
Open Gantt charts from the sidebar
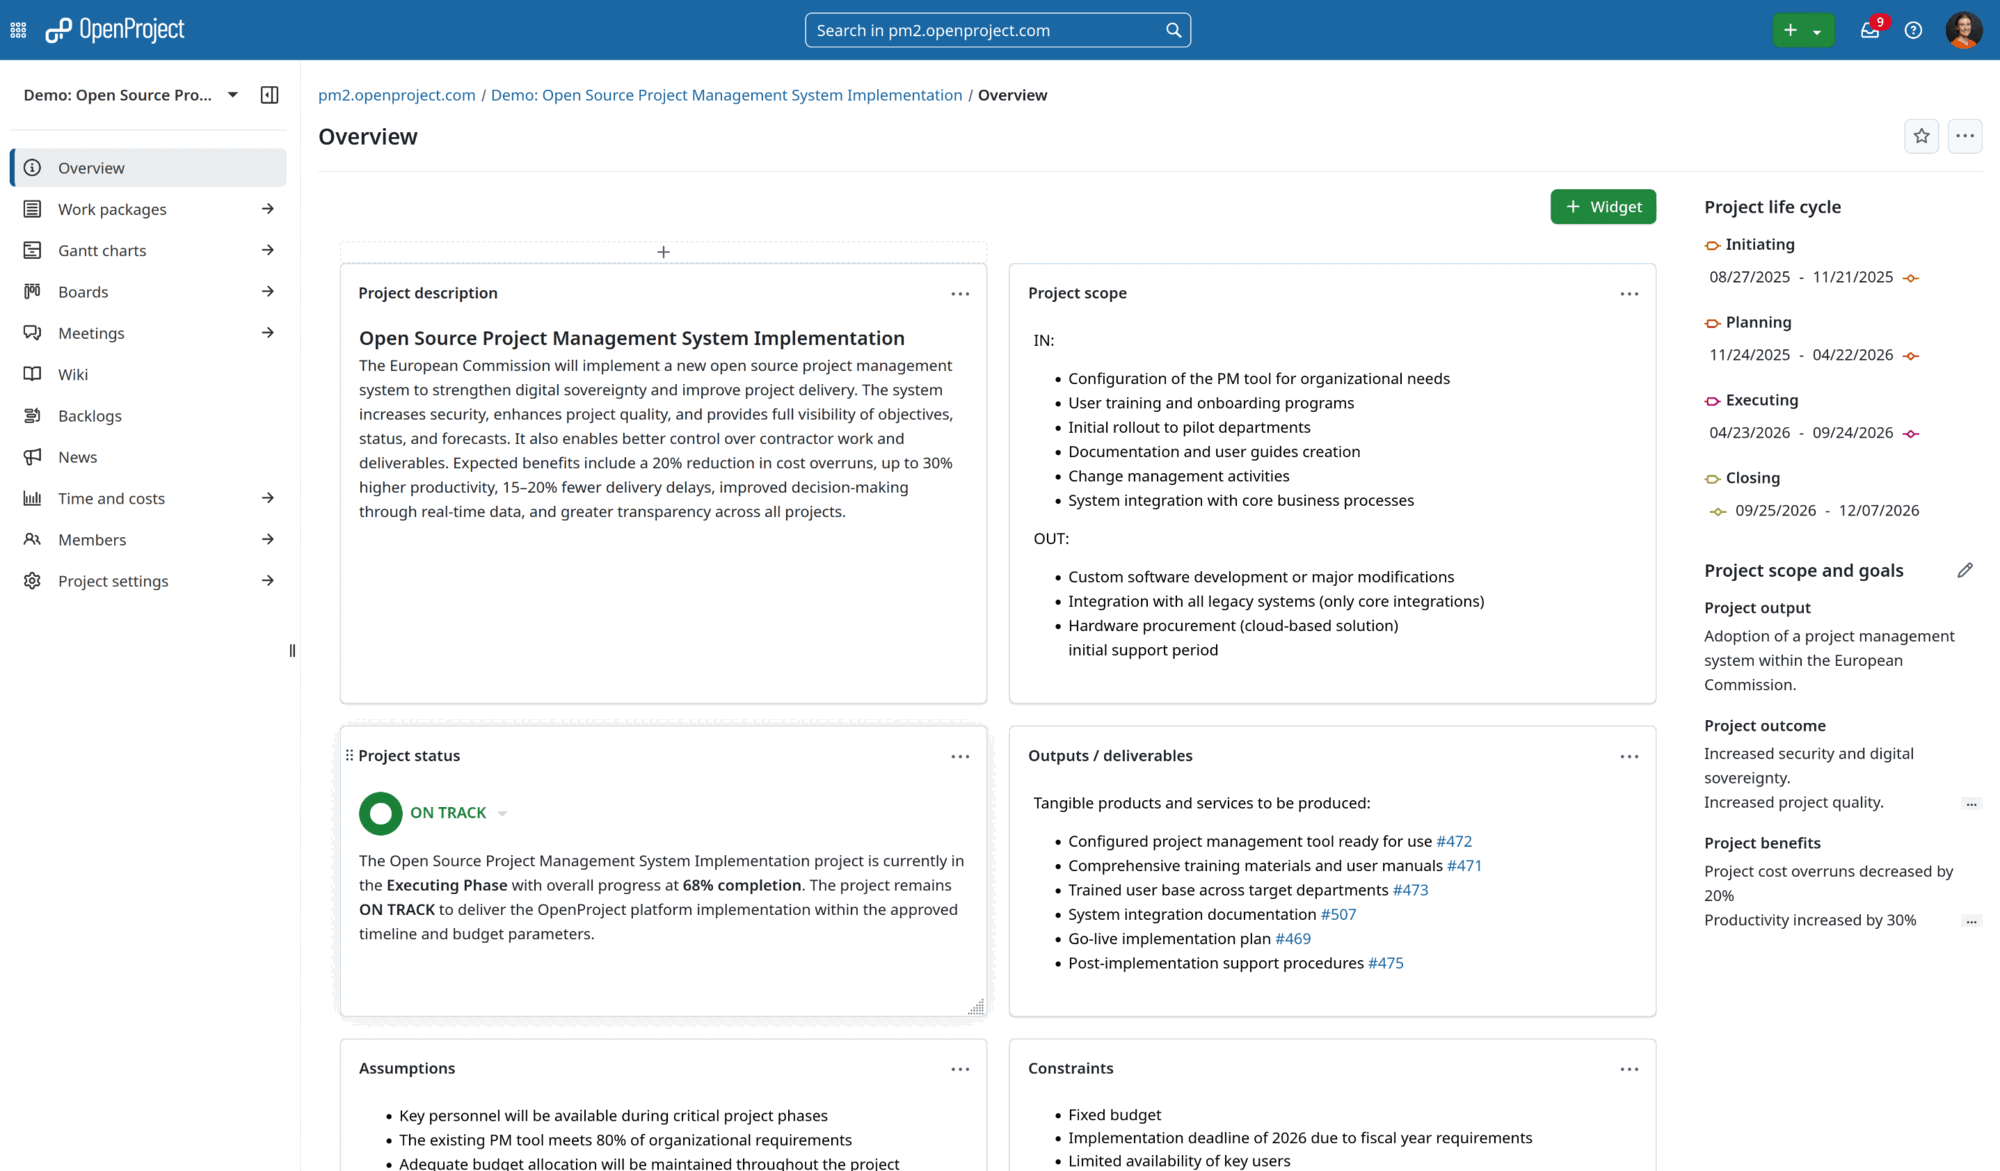click(101, 250)
